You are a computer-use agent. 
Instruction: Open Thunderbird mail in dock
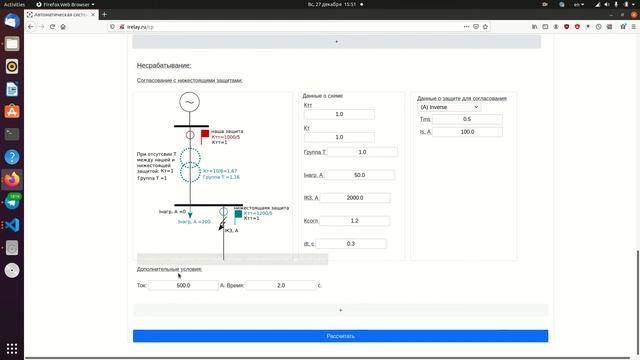tap(12, 21)
